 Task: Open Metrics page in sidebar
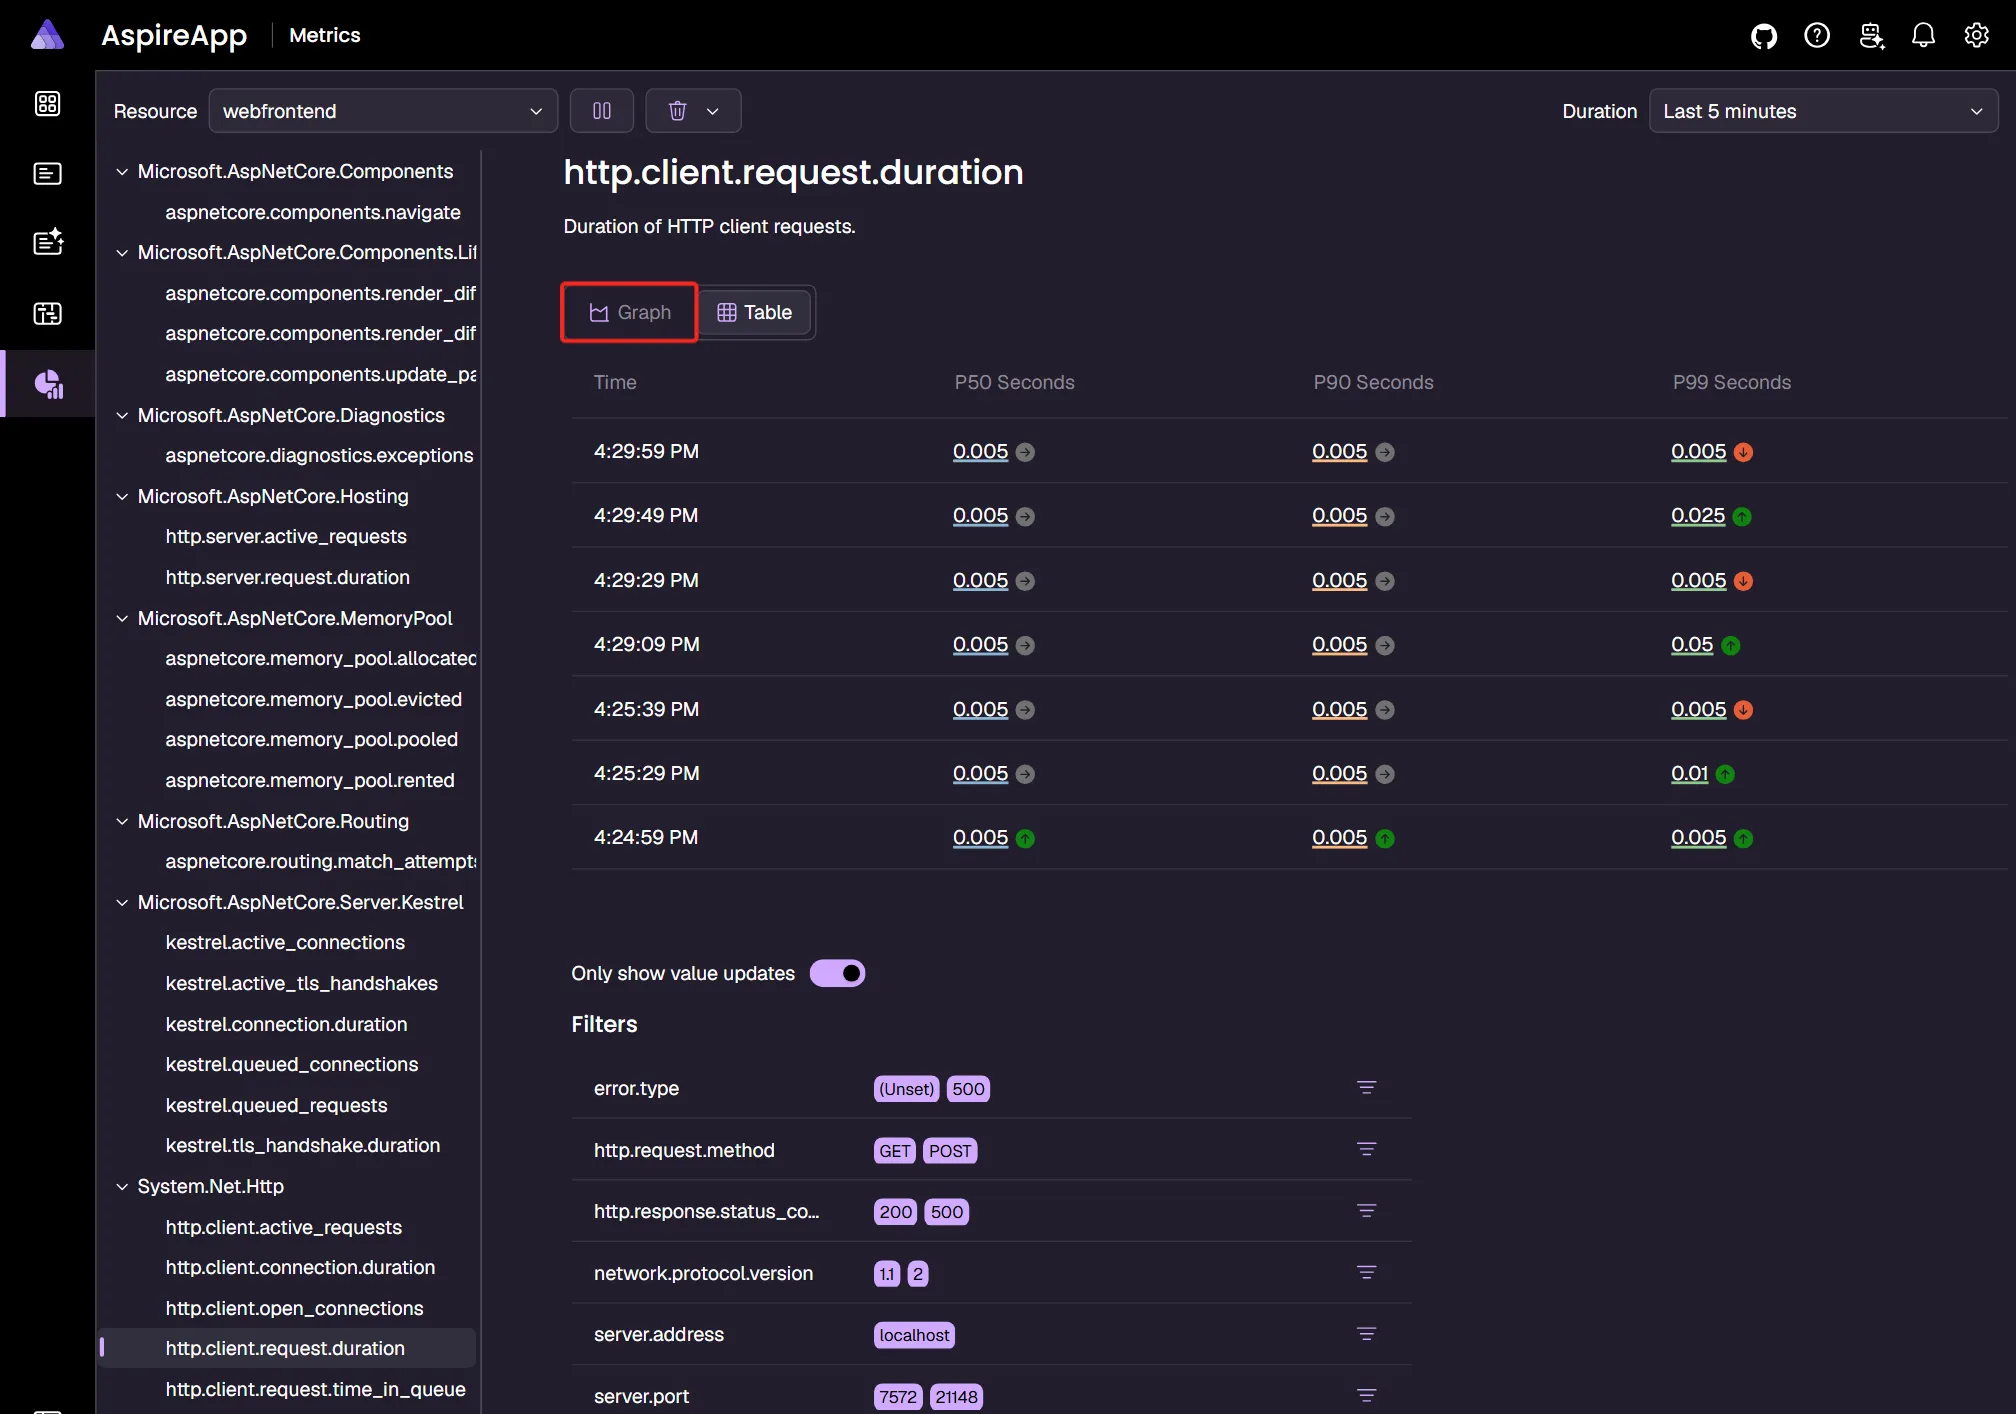pyautogui.click(x=48, y=384)
